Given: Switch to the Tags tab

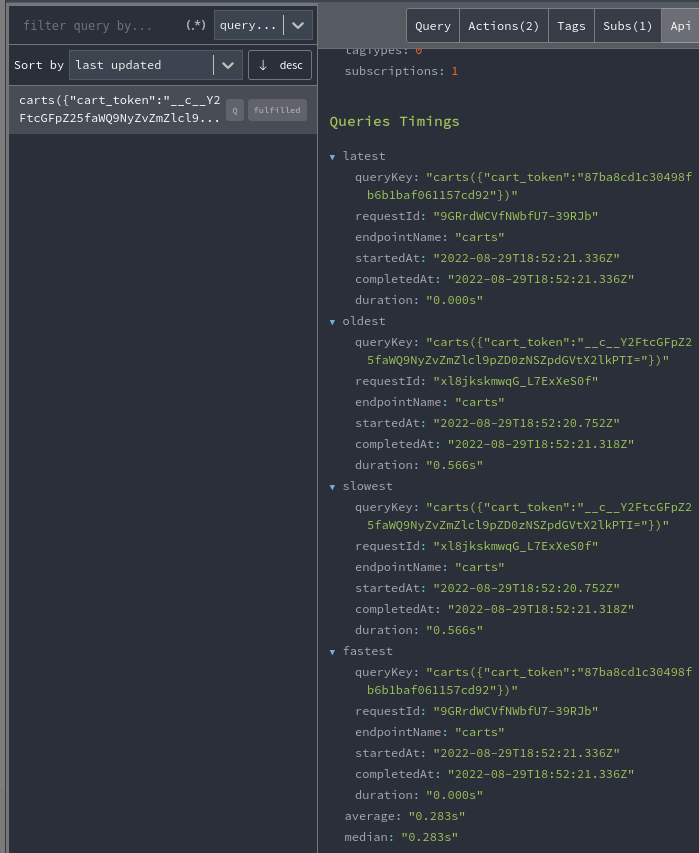Looking at the screenshot, I should click(x=571, y=26).
